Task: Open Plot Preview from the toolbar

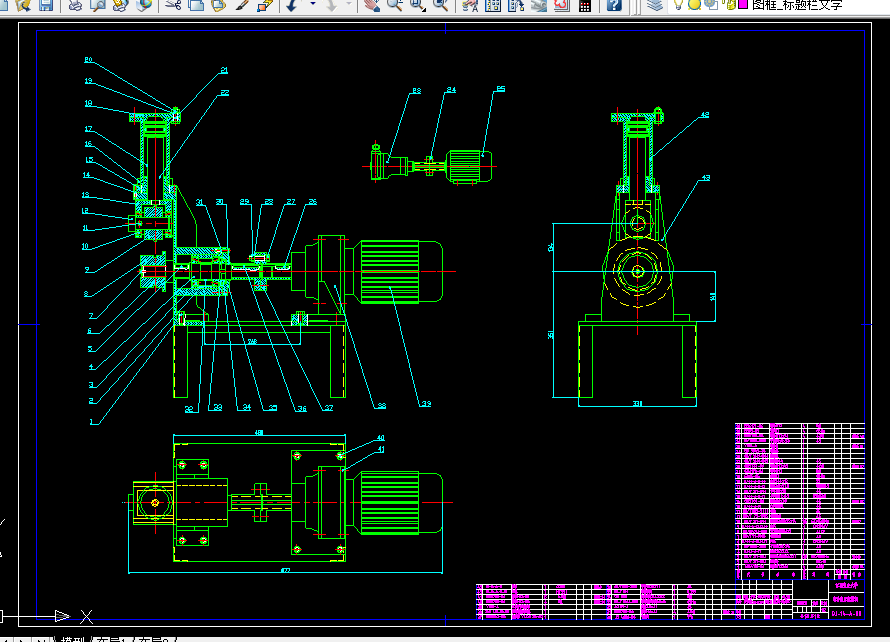Action: (98, 5)
